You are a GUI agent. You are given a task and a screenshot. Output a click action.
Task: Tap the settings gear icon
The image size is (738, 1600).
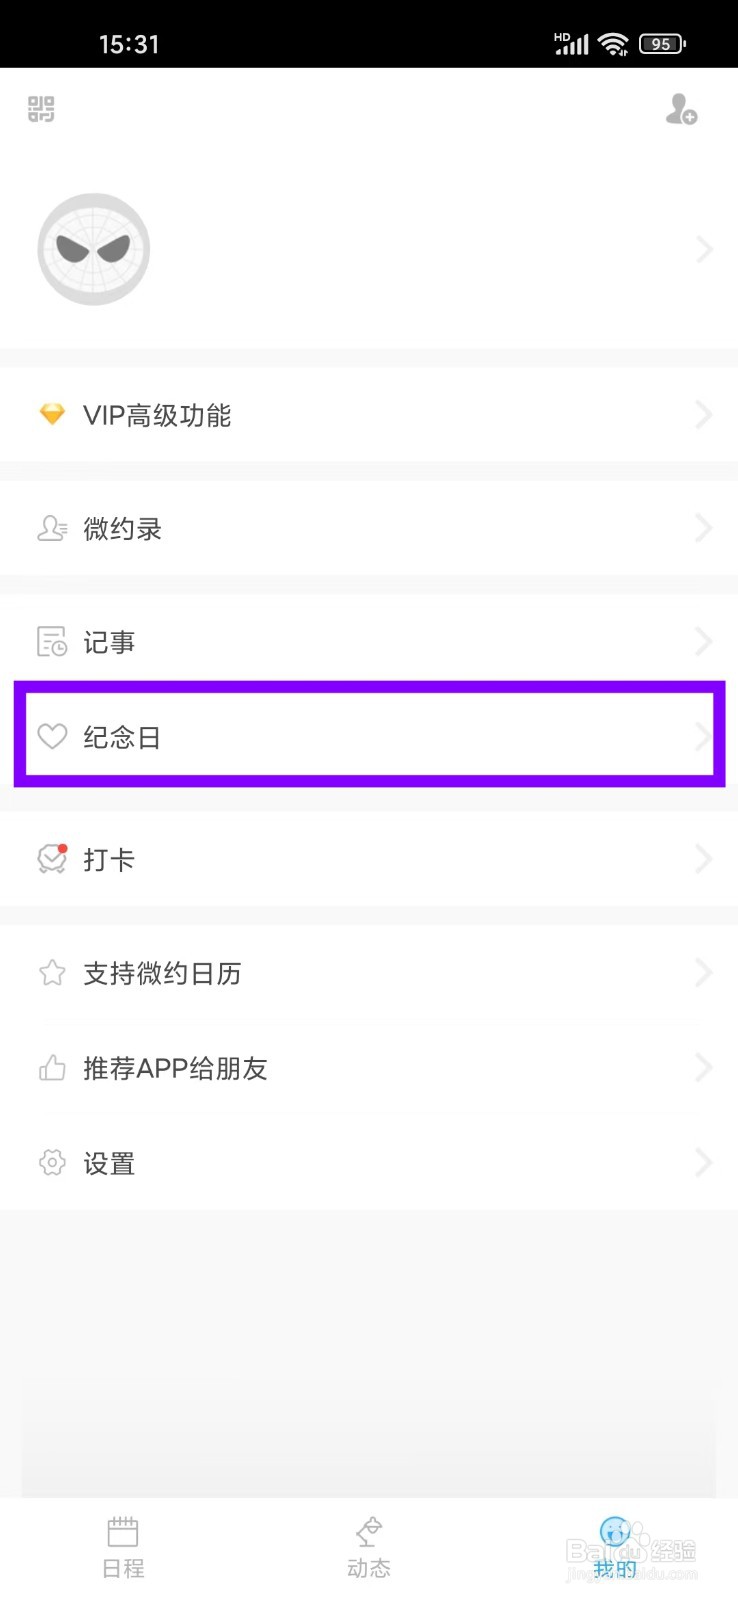tap(52, 1162)
